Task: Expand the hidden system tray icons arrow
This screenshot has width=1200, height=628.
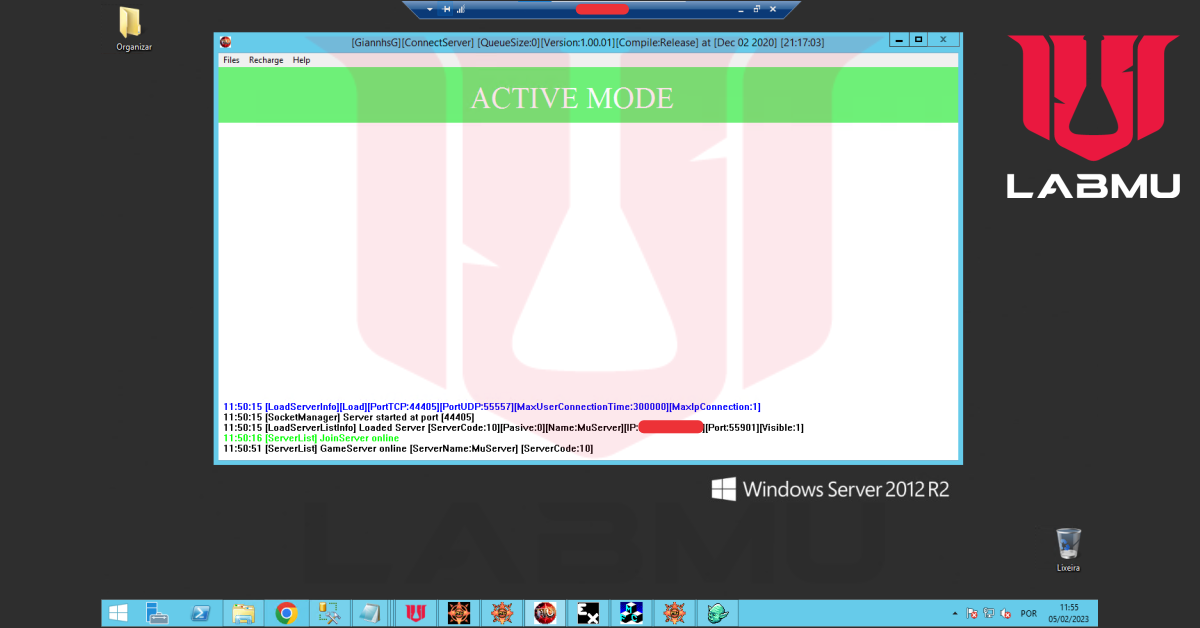Action: pos(955,613)
